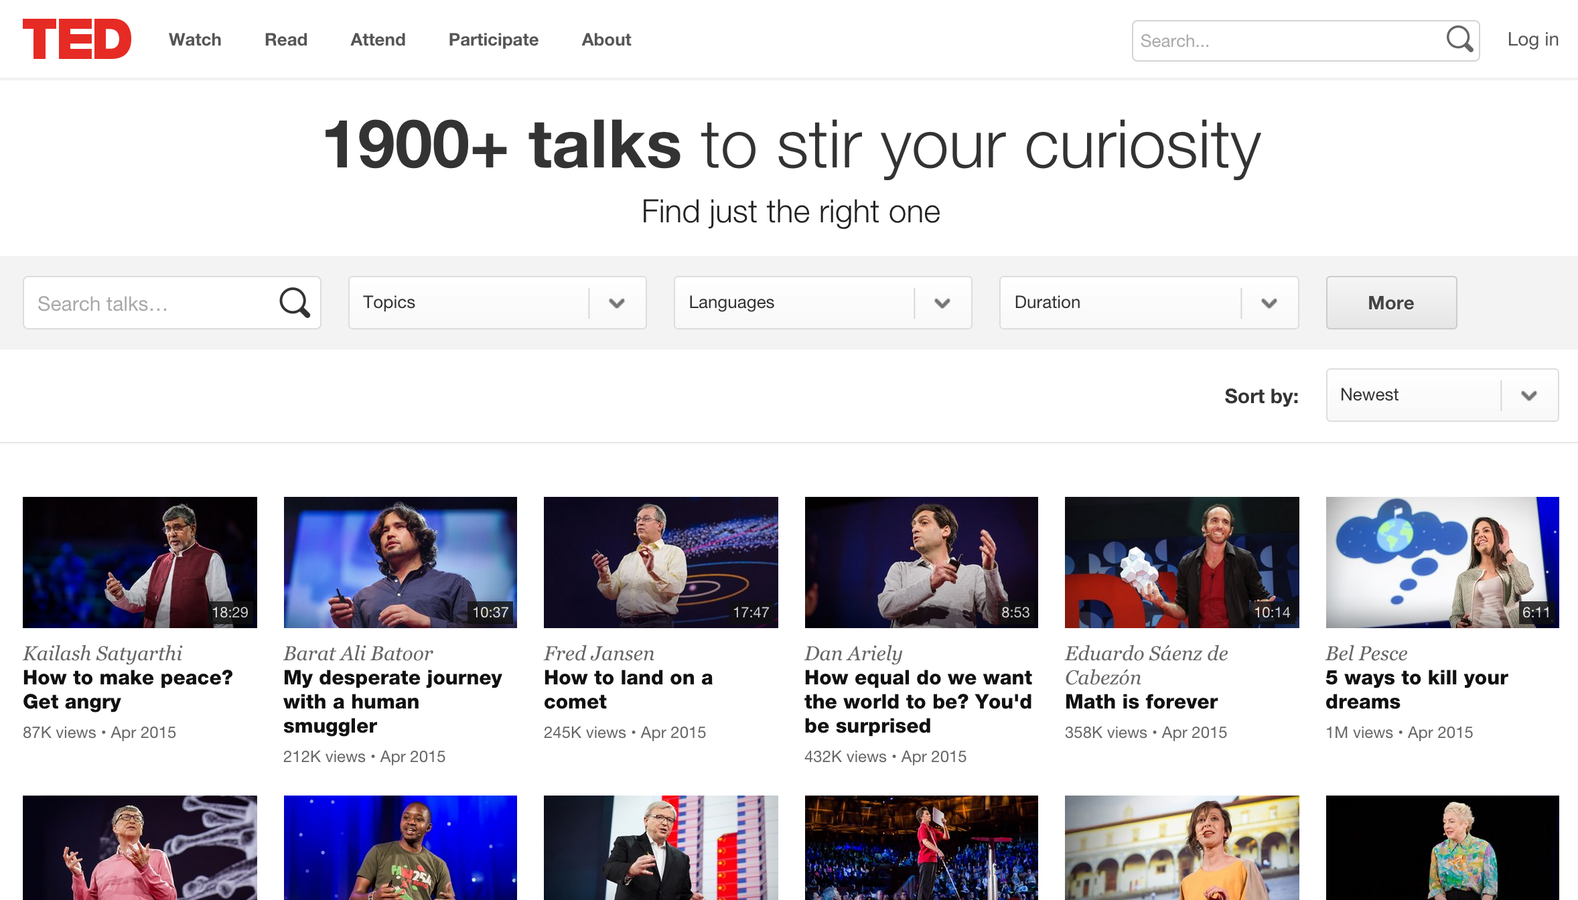
Task: Expand the Duration dropdown
Action: (1149, 303)
